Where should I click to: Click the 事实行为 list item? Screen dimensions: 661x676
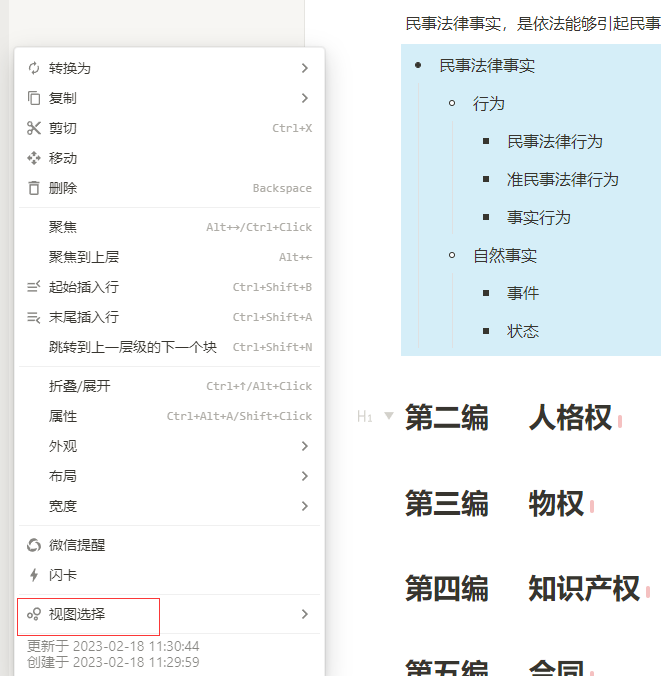tap(539, 217)
